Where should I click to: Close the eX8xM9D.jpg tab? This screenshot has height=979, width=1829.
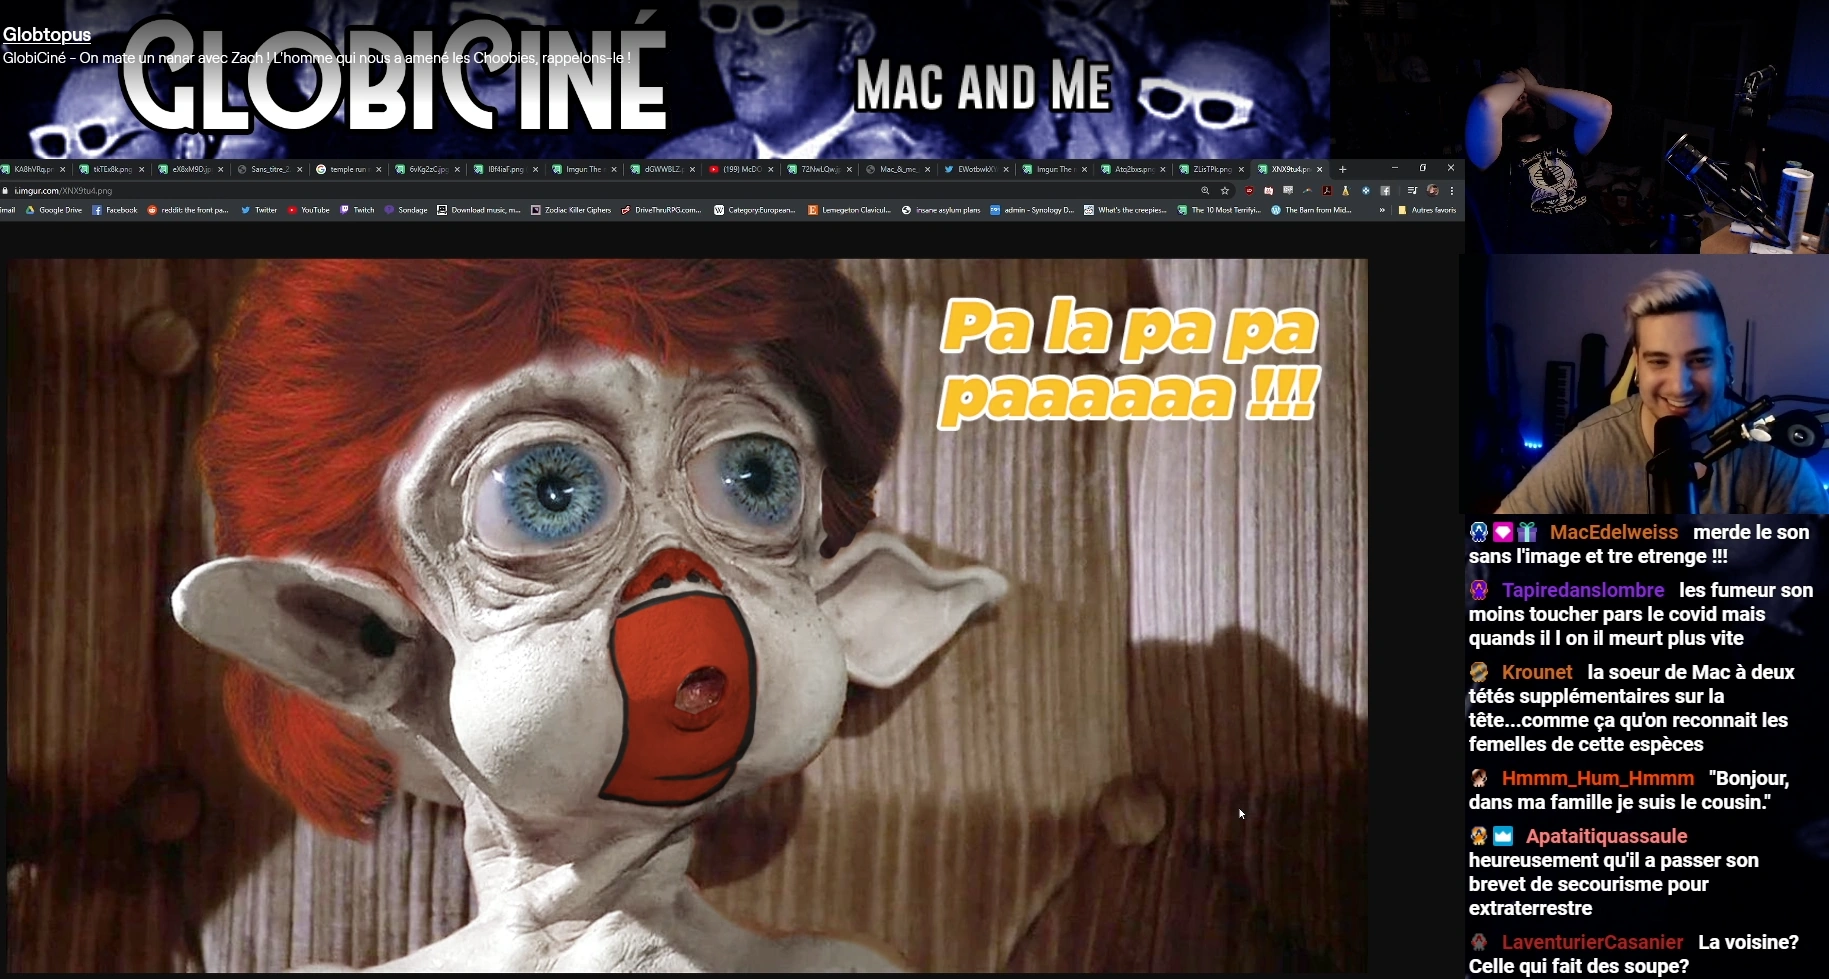220,169
